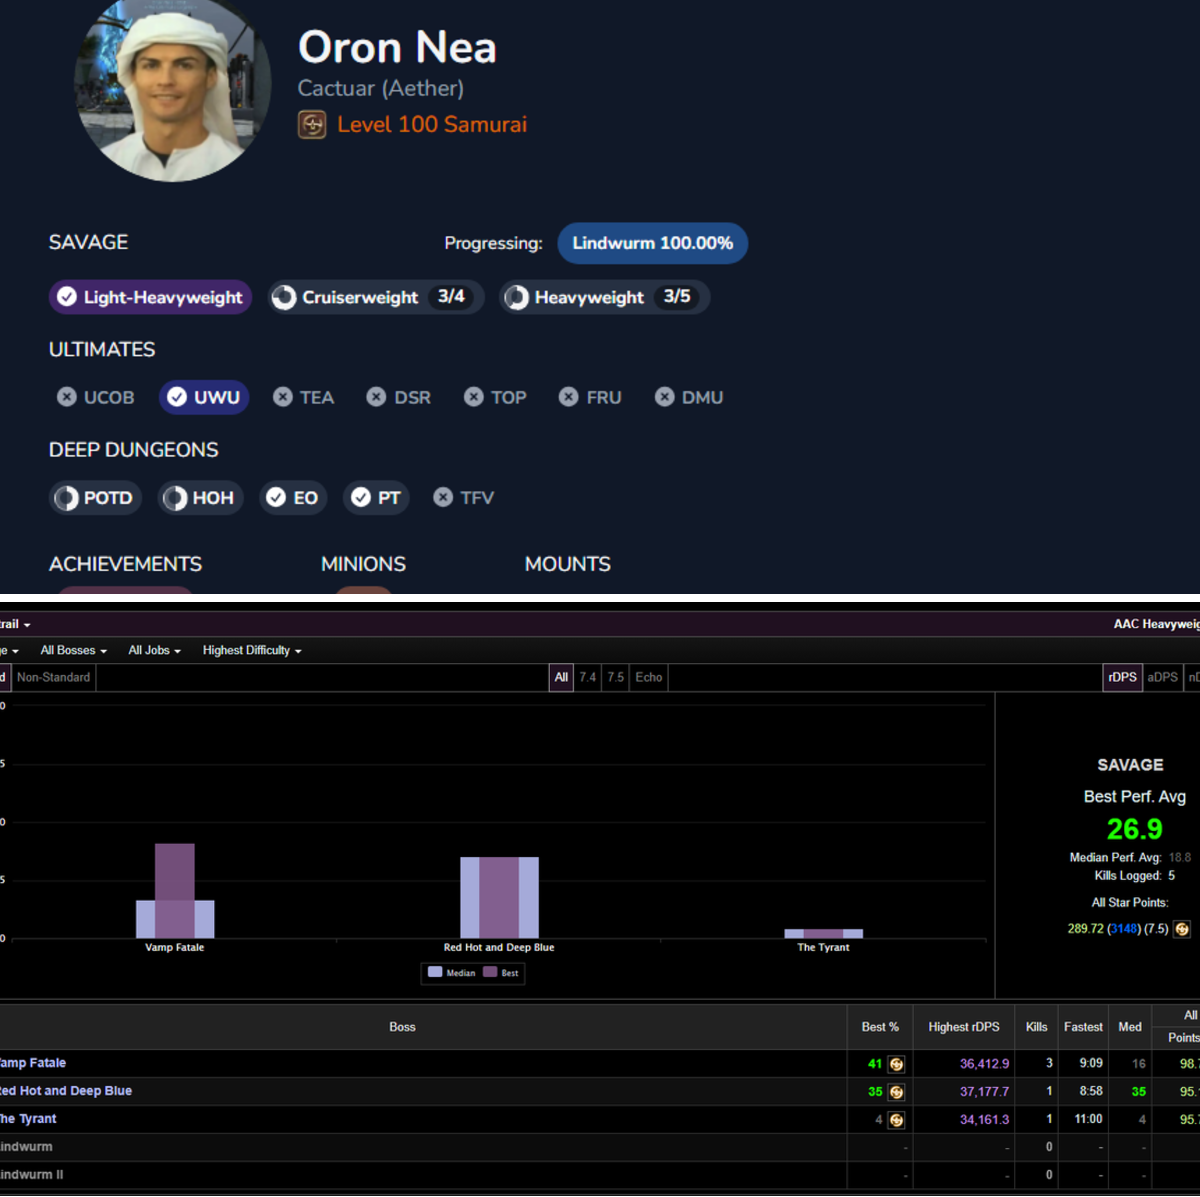
Task: Select the 7.5 patch filter tab
Action: click(x=616, y=677)
